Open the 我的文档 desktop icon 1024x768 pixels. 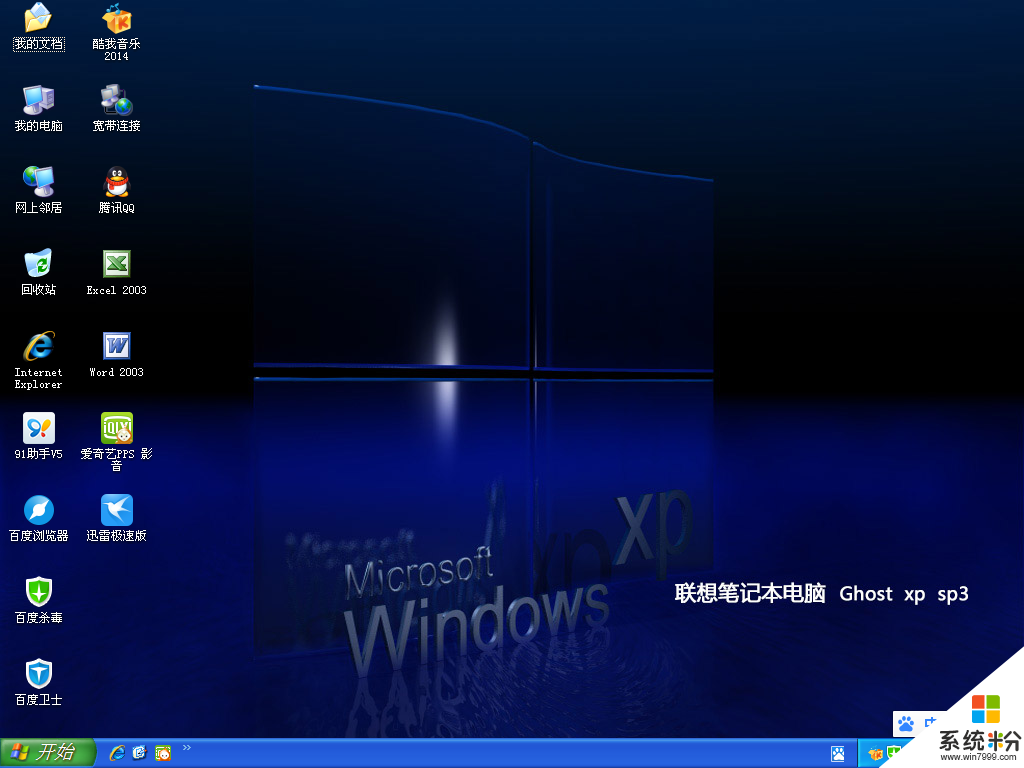point(38,19)
